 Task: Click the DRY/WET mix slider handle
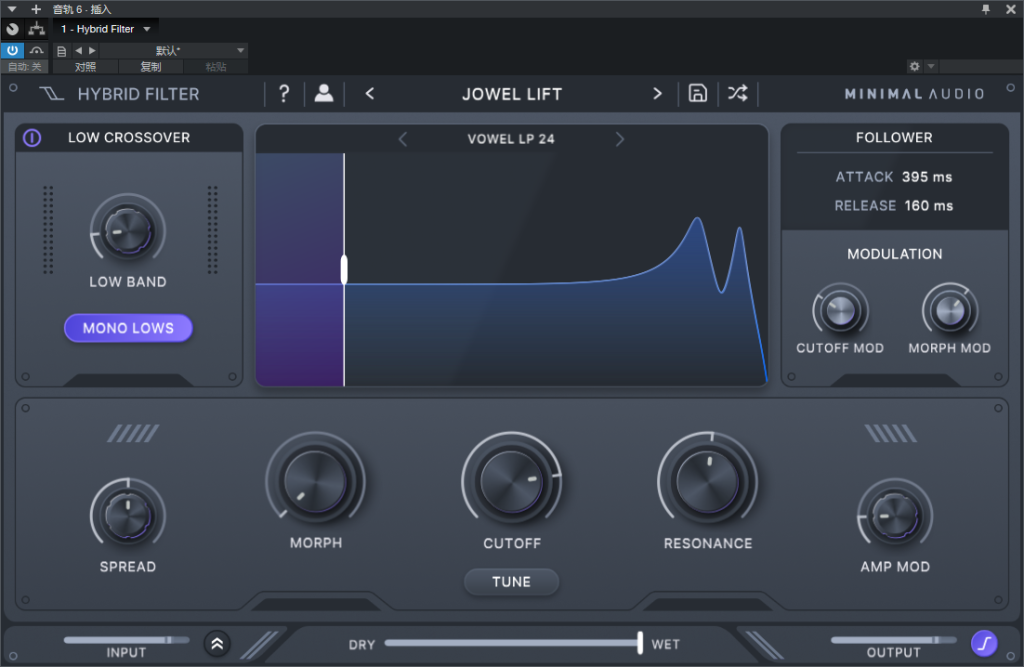(x=640, y=643)
